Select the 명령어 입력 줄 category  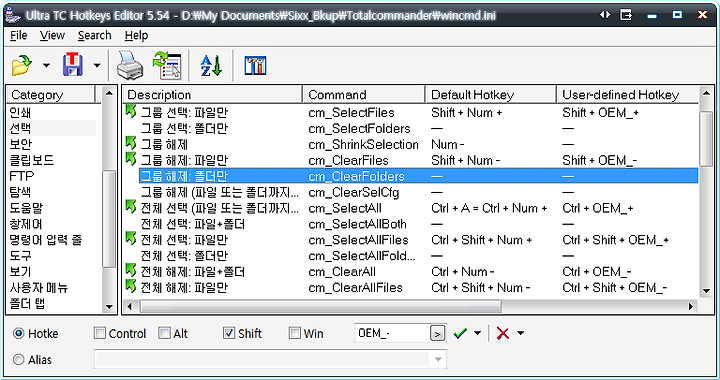coord(45,240)
